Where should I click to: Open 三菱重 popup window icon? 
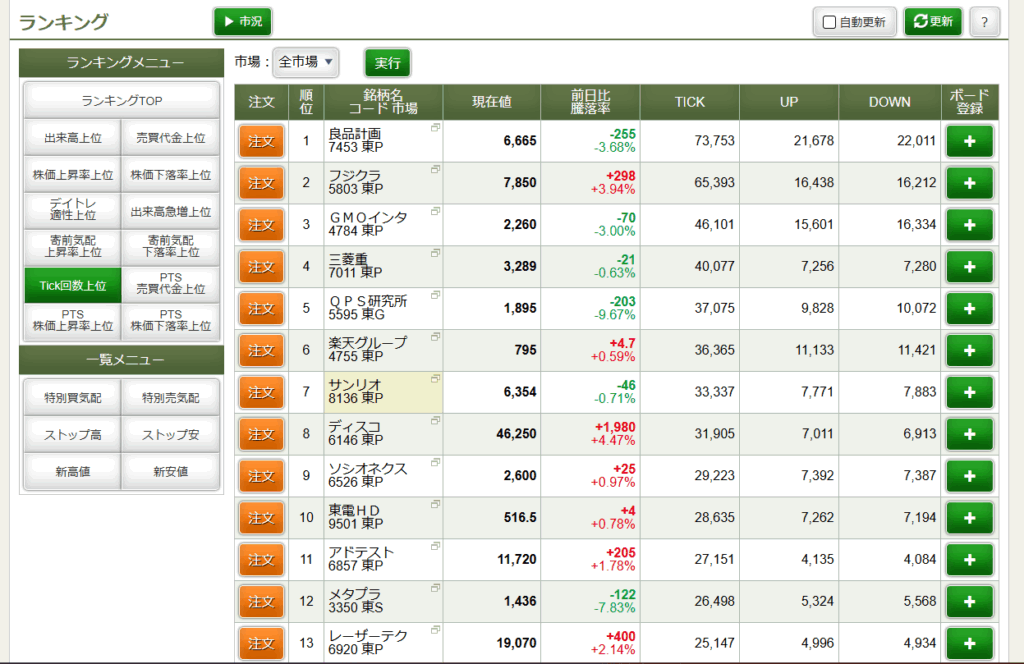point(436,253)
